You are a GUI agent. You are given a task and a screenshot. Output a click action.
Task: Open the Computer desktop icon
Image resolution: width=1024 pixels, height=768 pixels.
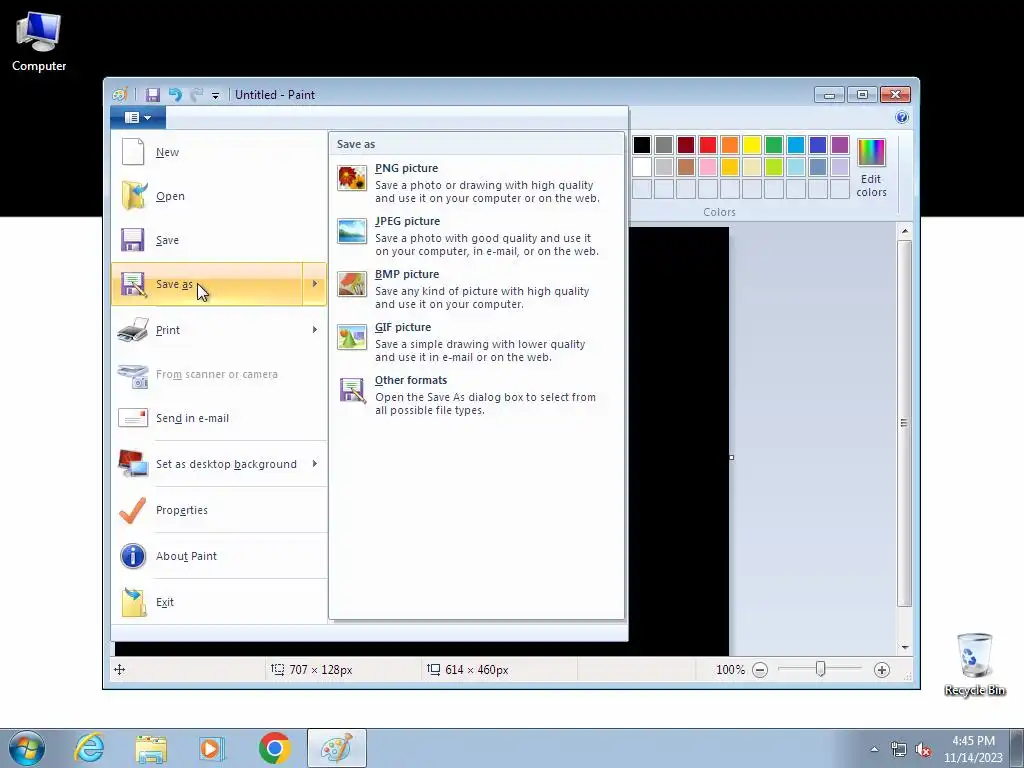39,40
